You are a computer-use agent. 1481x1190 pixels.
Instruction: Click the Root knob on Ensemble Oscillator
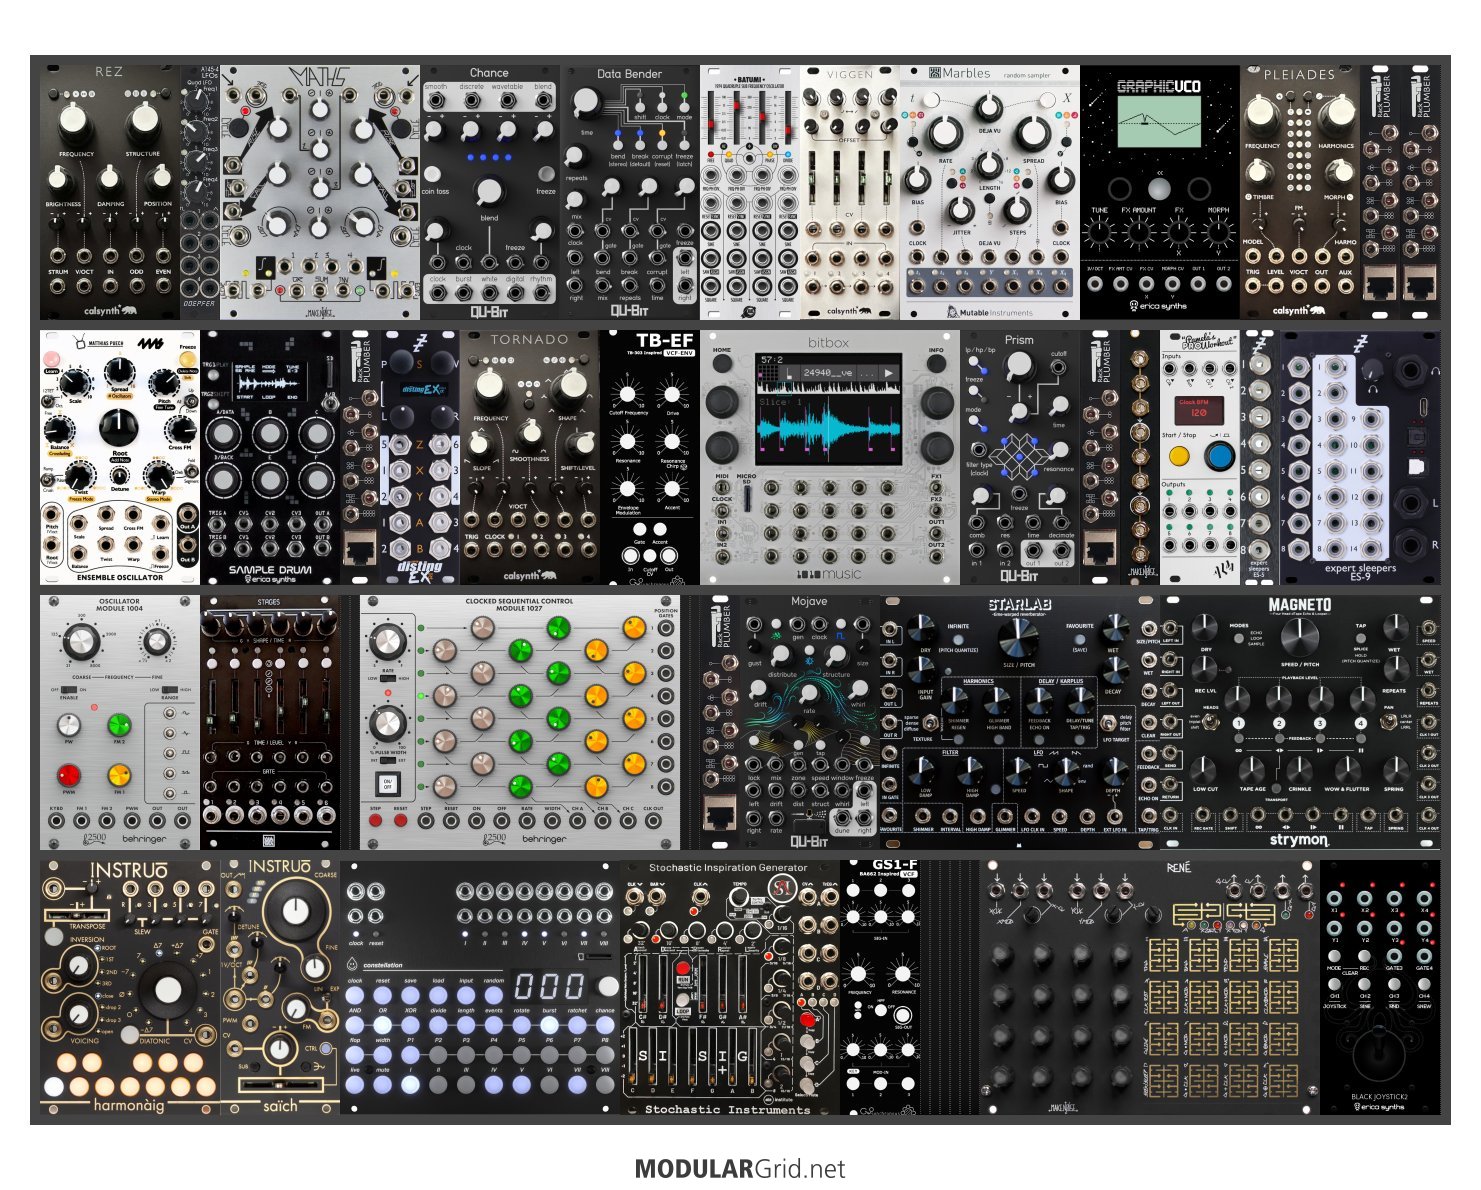pyautogui.click(x=119, y=428)
